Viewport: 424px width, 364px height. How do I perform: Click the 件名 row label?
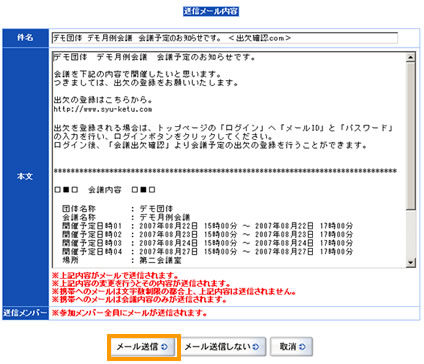(25, 38)
